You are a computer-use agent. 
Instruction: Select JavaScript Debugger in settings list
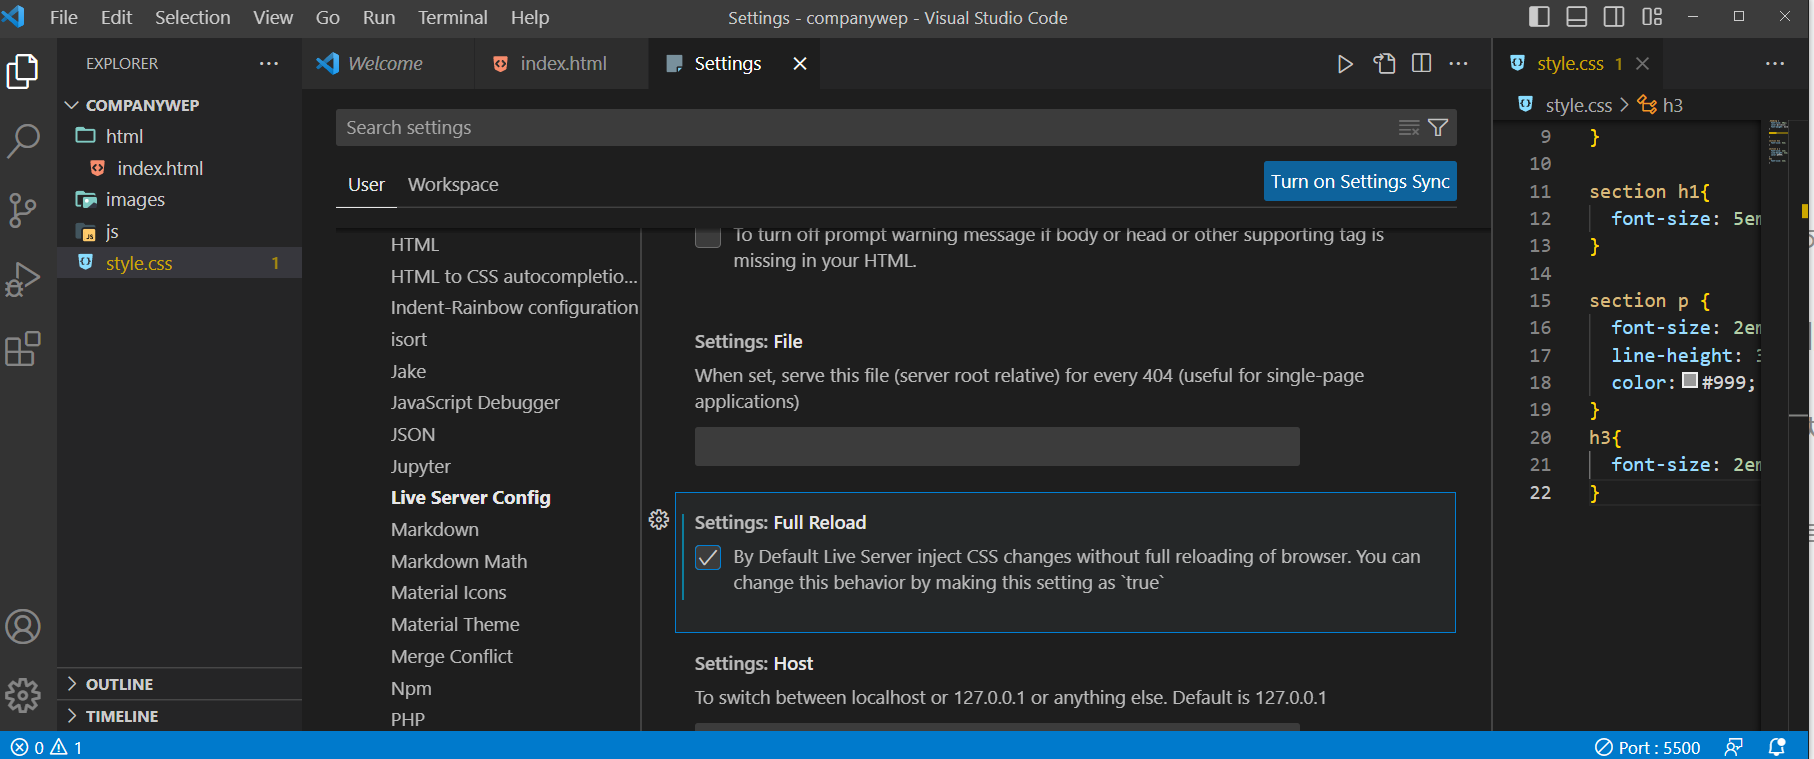(475, 402)
